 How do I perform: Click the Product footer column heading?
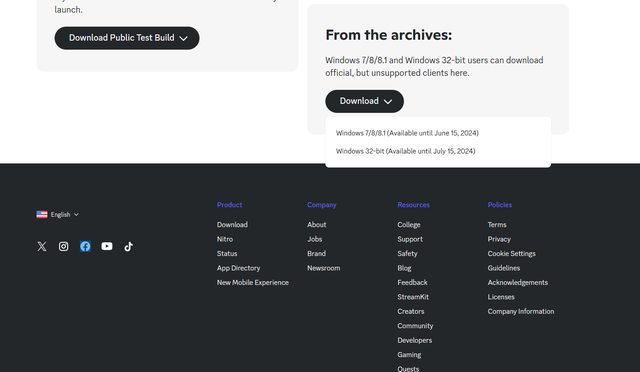tap(229, 205)
